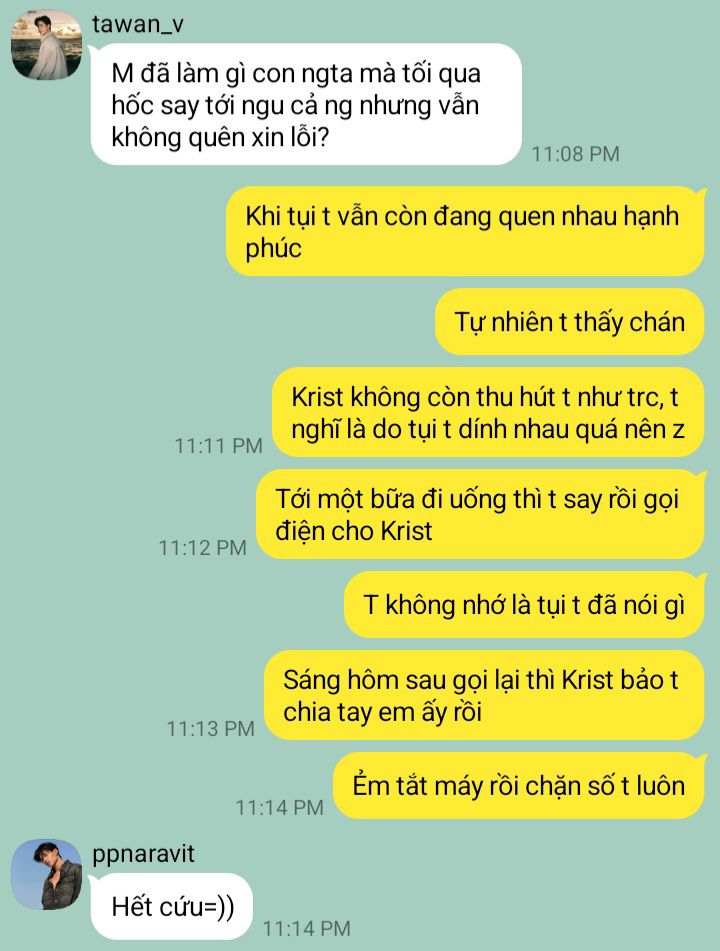
Task: Select tawan_v's message about 'xin lỗi'
Action: [x=306, y=104]
